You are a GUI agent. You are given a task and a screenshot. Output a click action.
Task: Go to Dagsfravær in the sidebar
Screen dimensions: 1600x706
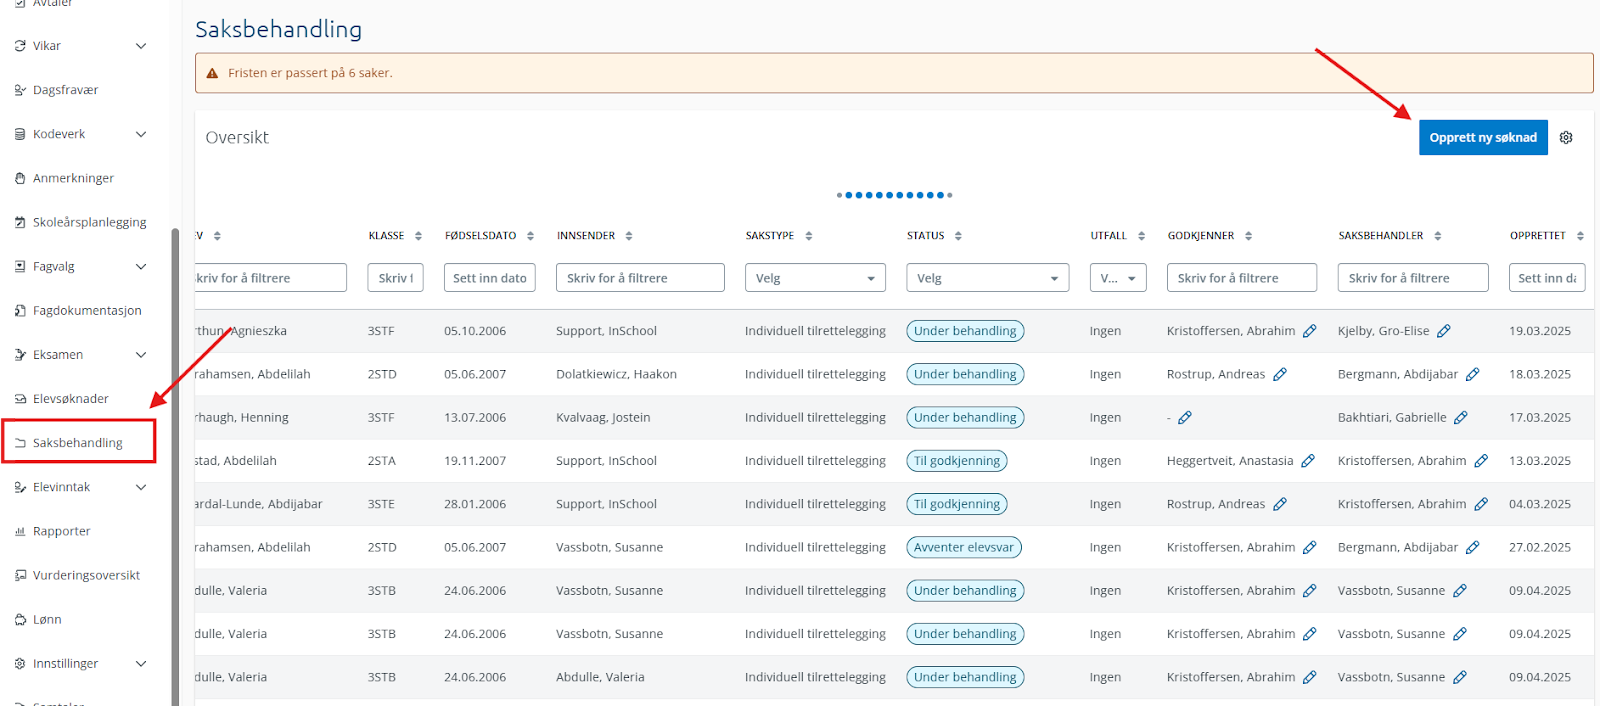tap(65, 90)
